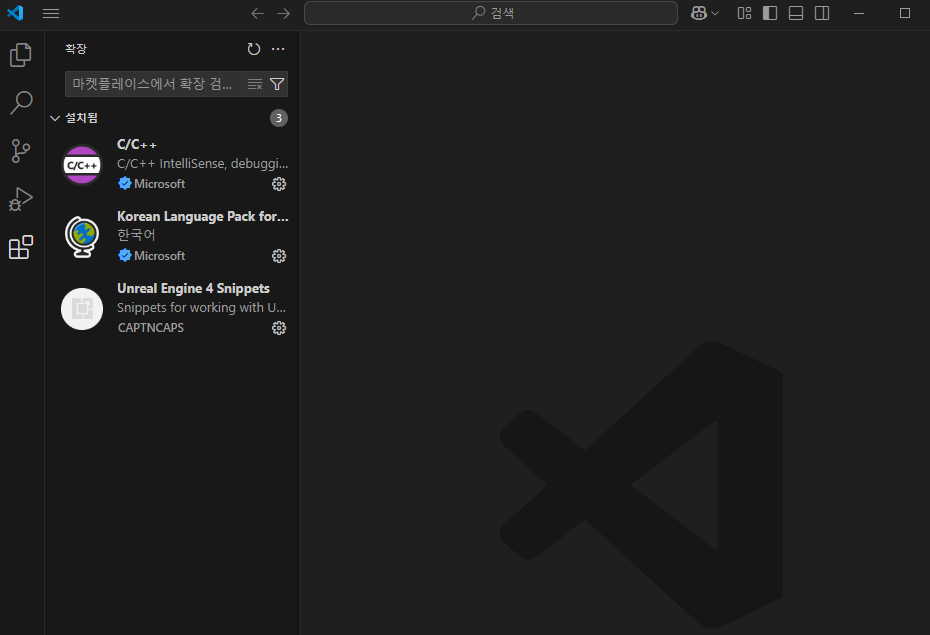Open the hamburger application menu
Screen dimensions: 930x635
pos(51,13)
